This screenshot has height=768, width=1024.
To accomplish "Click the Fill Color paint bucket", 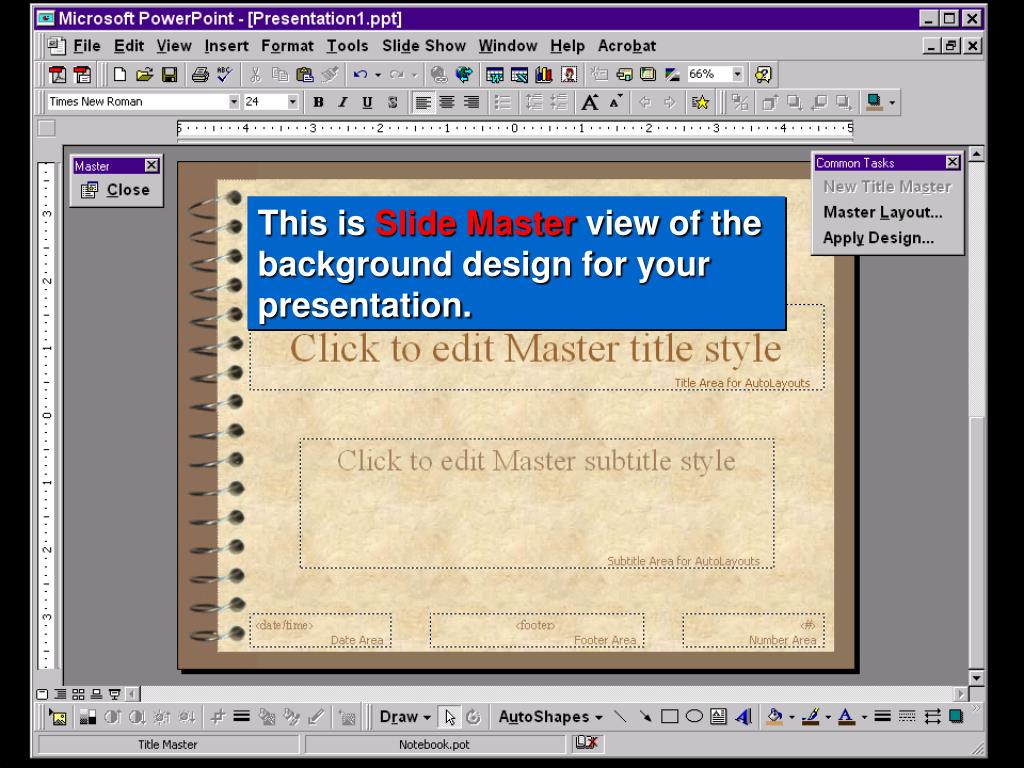I will [775, 717].
